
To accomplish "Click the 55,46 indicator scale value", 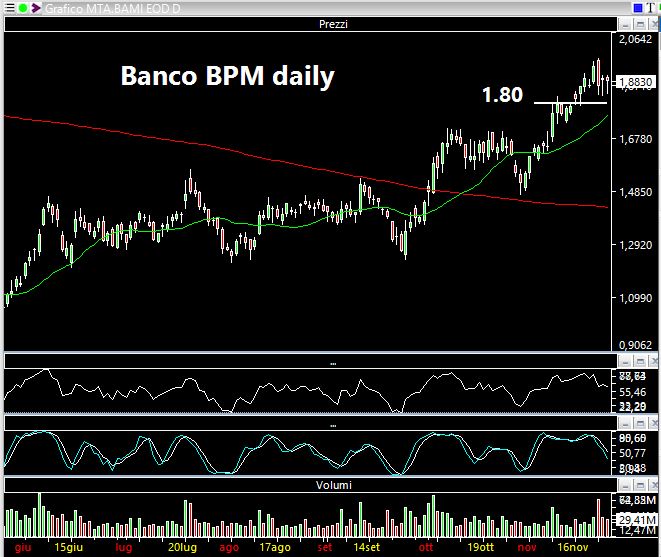I will [632, 392].
